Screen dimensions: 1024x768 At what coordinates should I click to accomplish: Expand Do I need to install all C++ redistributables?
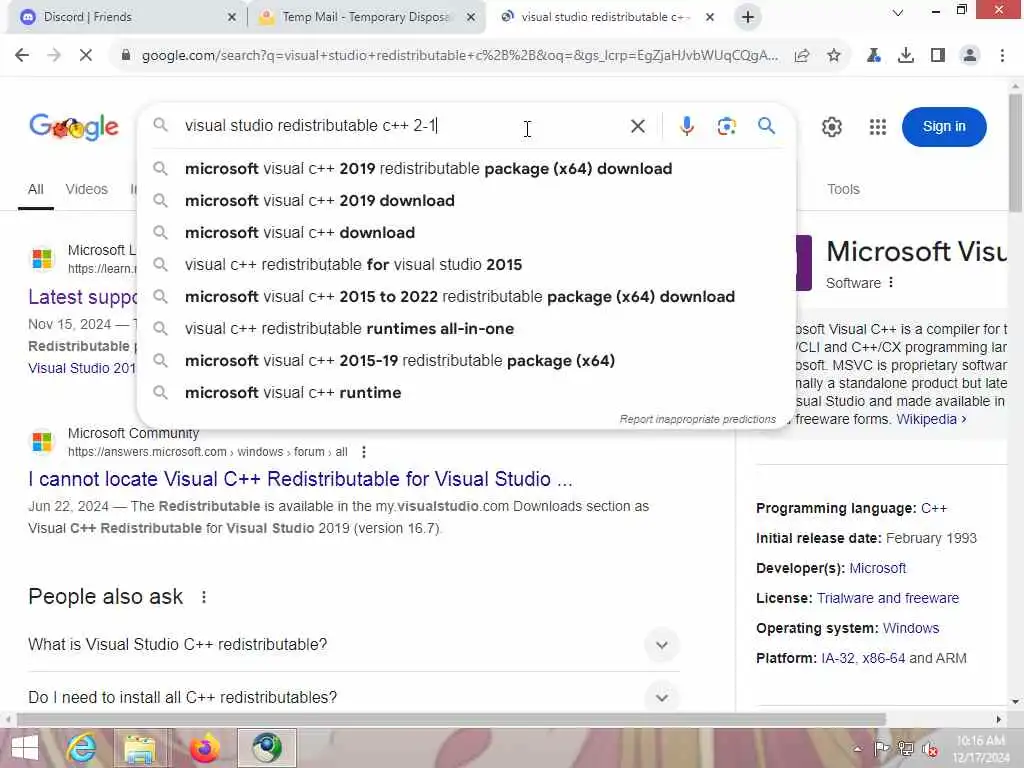coord(353,697)
